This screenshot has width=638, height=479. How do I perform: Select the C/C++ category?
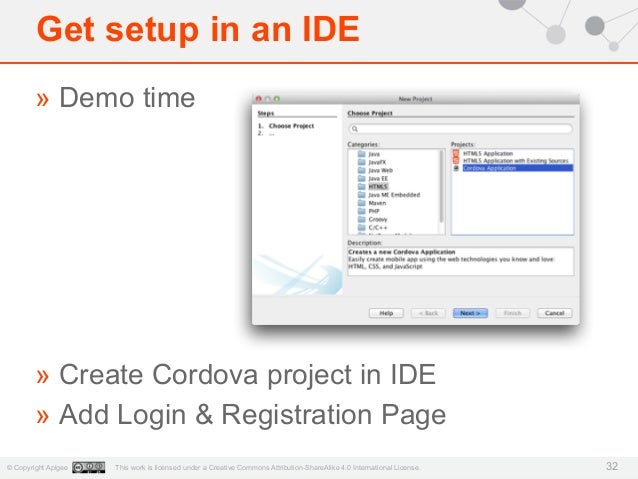pyautogui.click(x=378, y=227)
